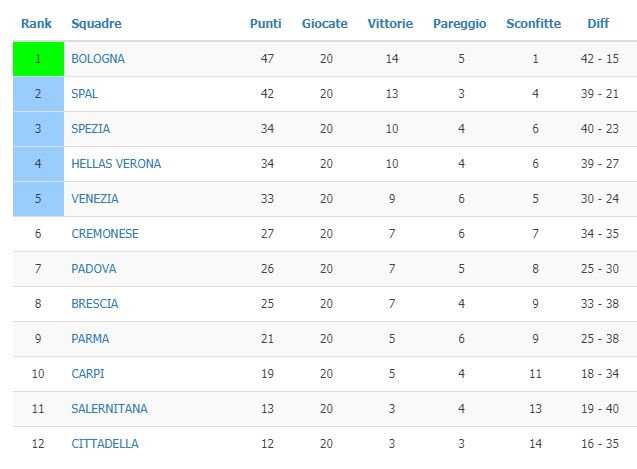
Task: Open the Cittadella team link
Action: (105, 443)
